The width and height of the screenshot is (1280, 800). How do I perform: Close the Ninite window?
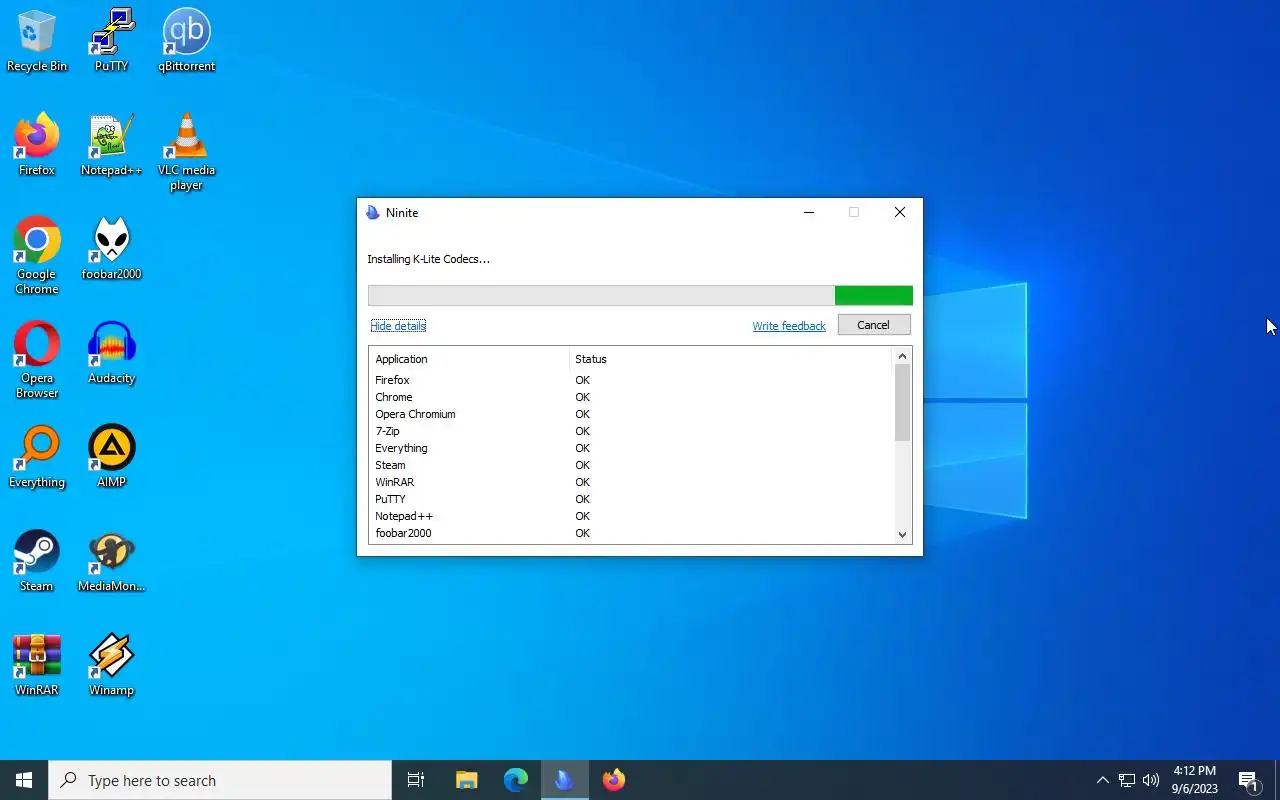click(x=900, y=212)
